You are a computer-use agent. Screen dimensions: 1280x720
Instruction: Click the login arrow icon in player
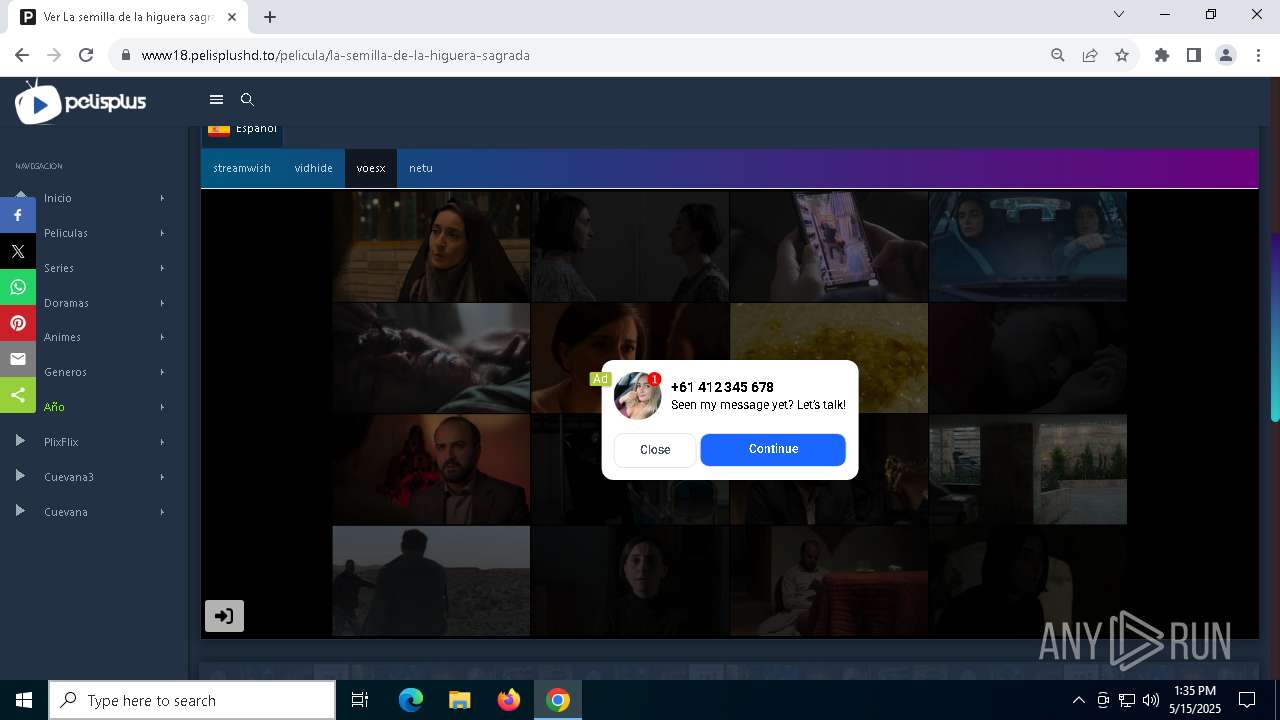click(224, 616)
